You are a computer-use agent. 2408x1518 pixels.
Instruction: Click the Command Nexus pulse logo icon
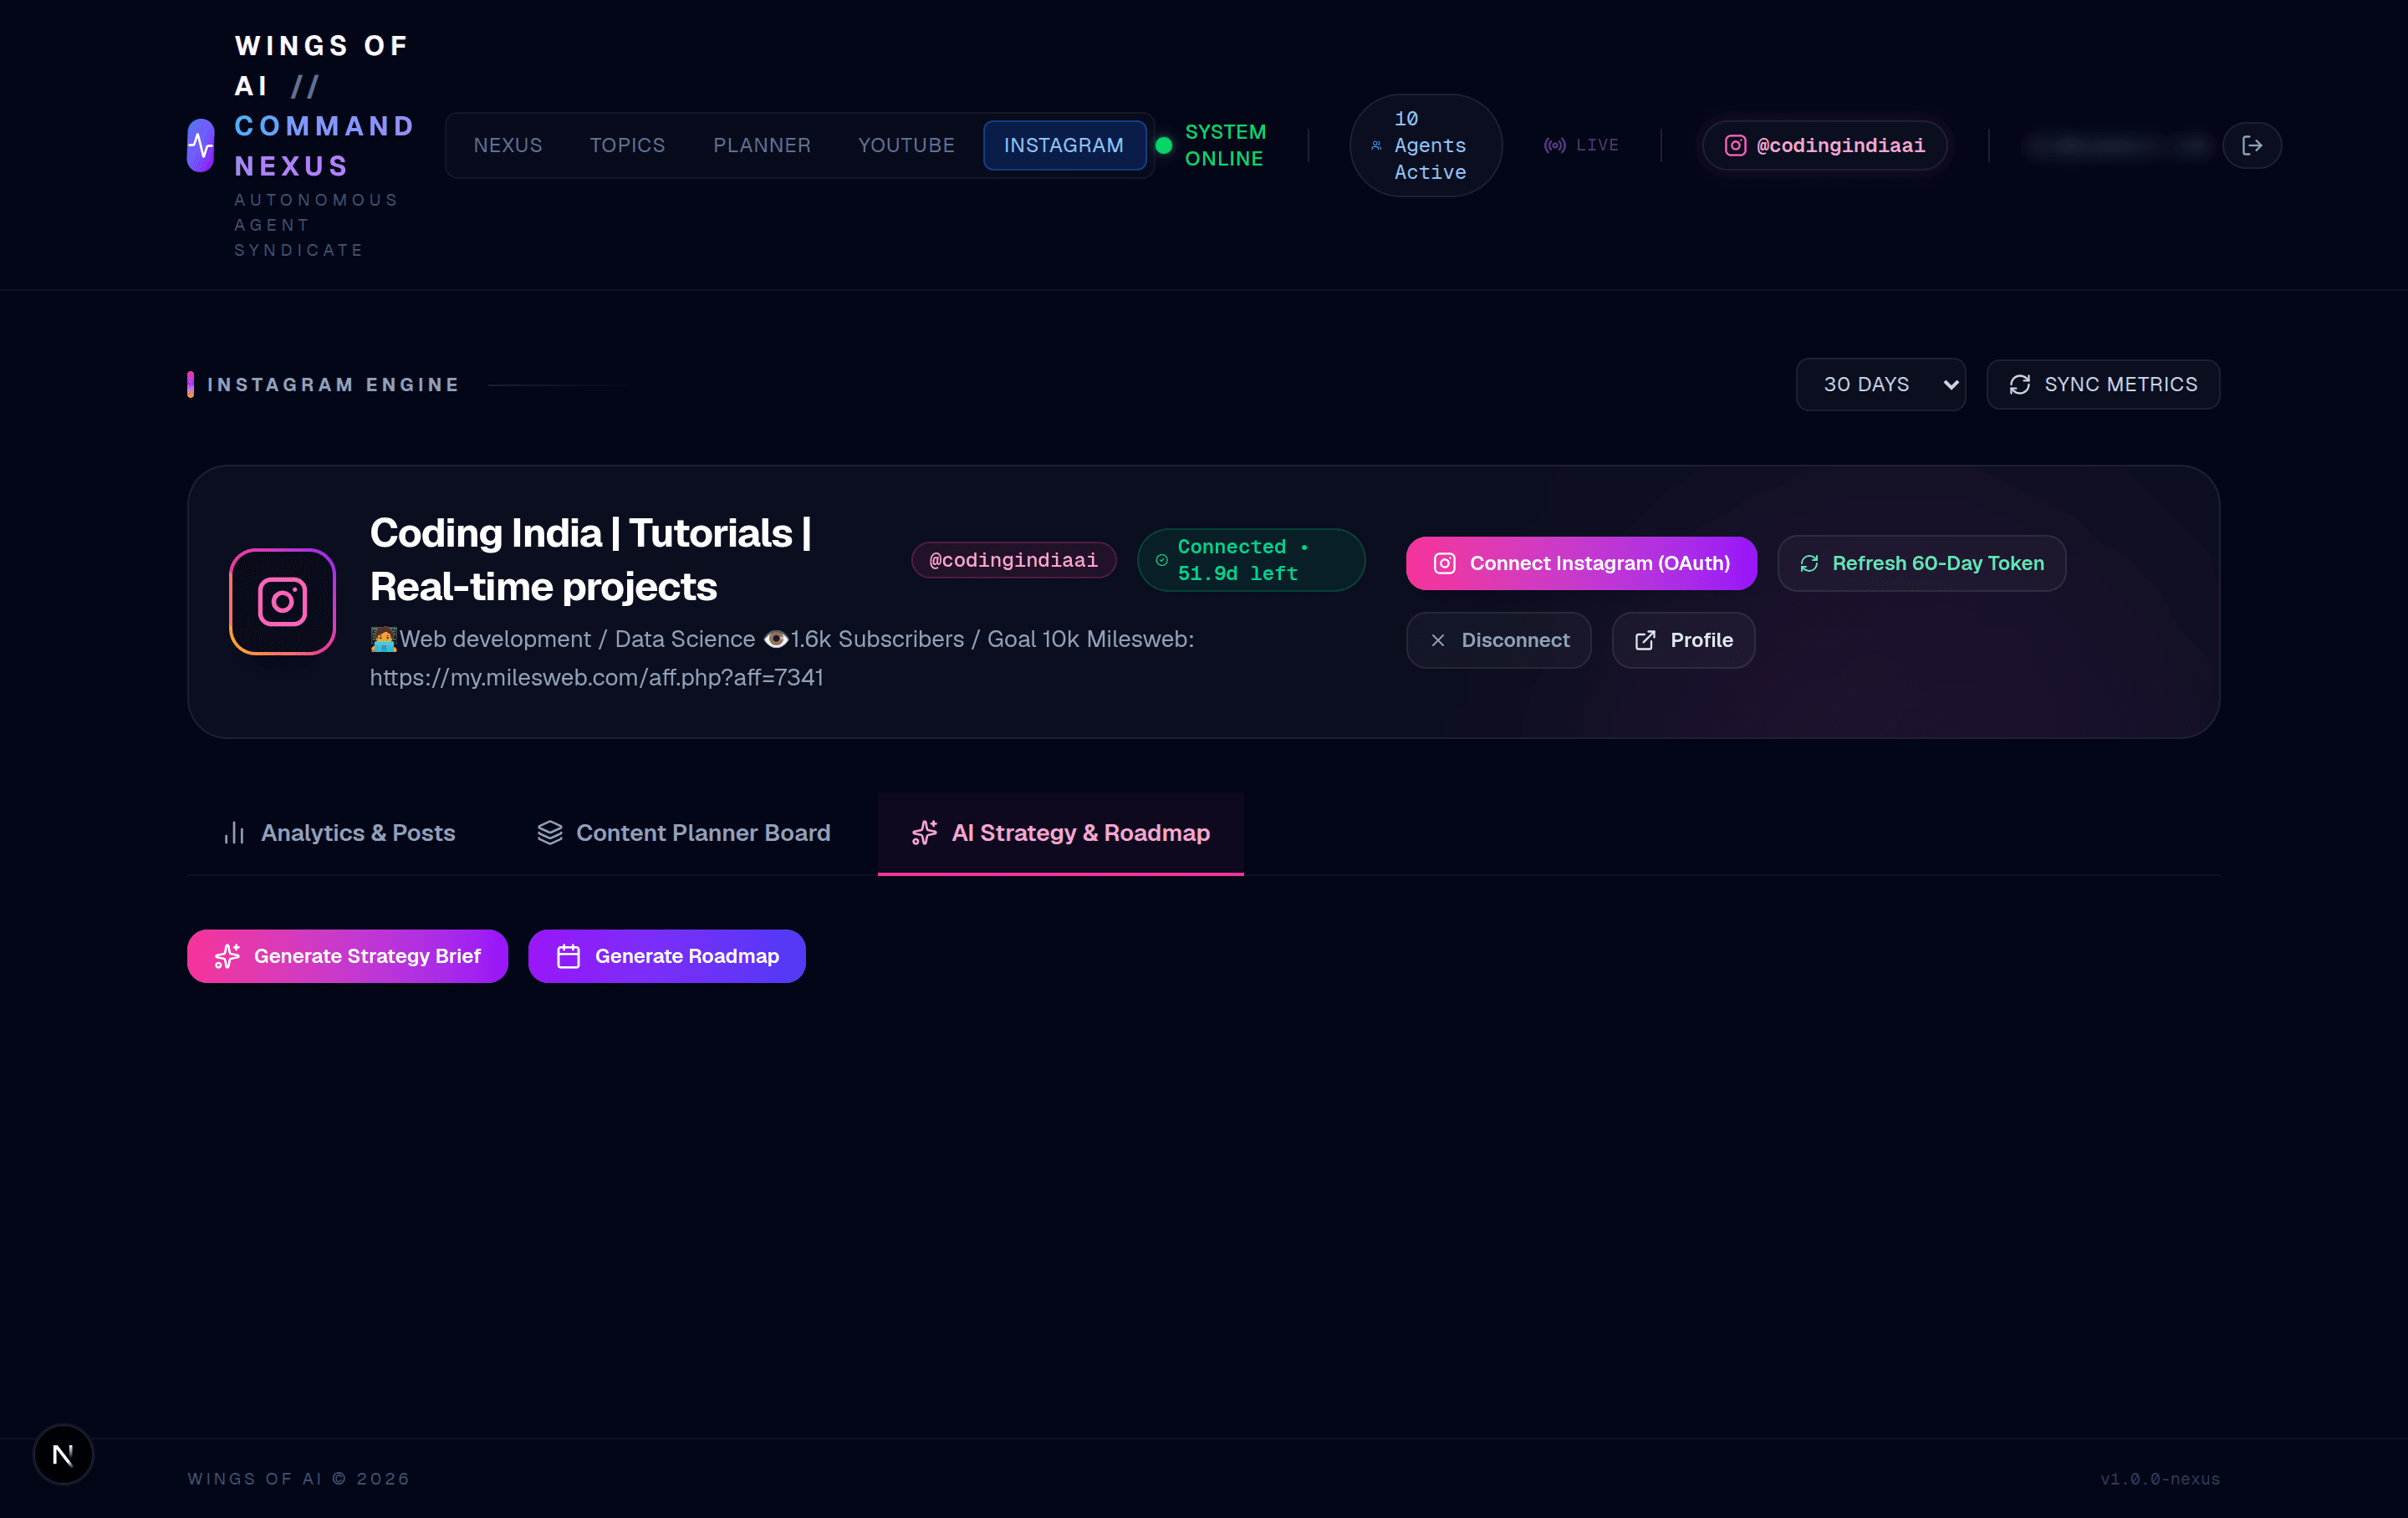pos(201,146)
